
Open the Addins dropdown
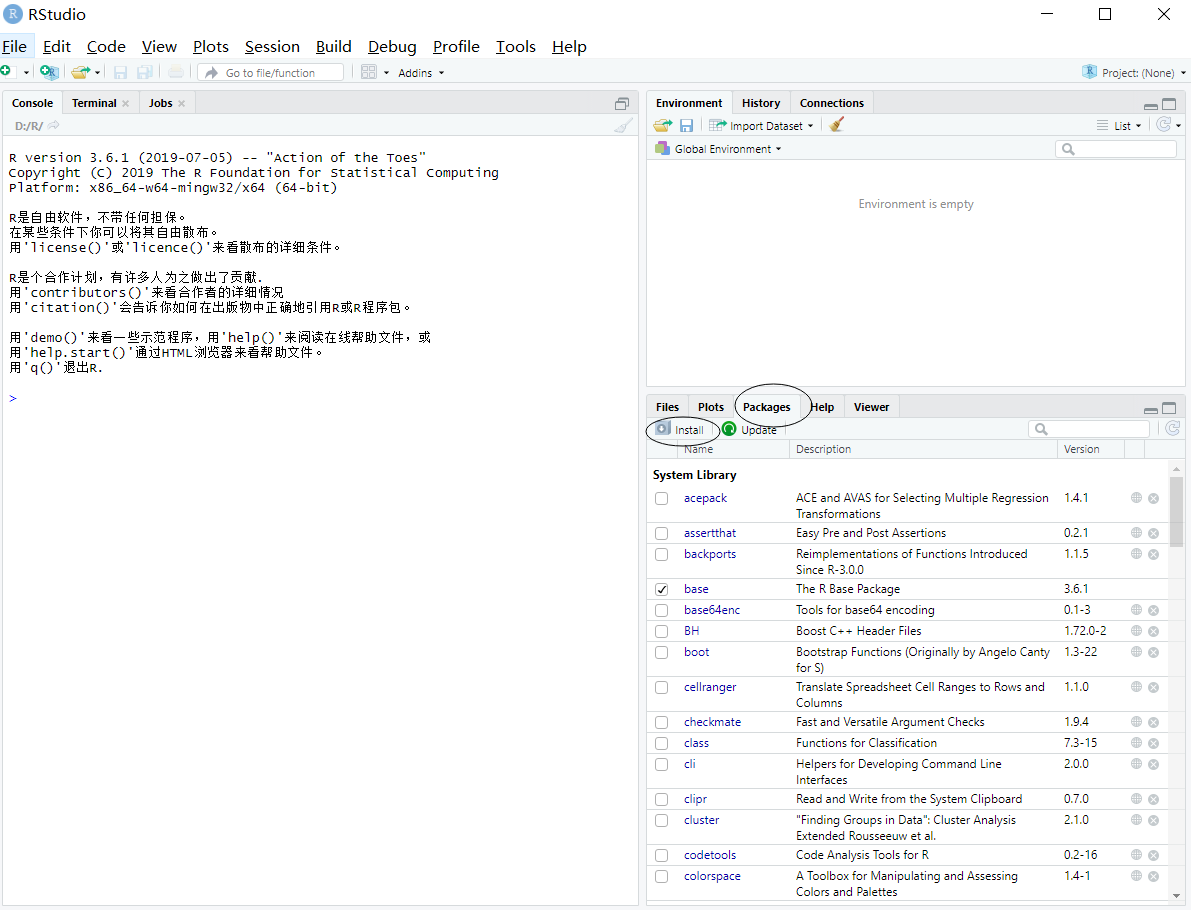(x=421, y=73)
